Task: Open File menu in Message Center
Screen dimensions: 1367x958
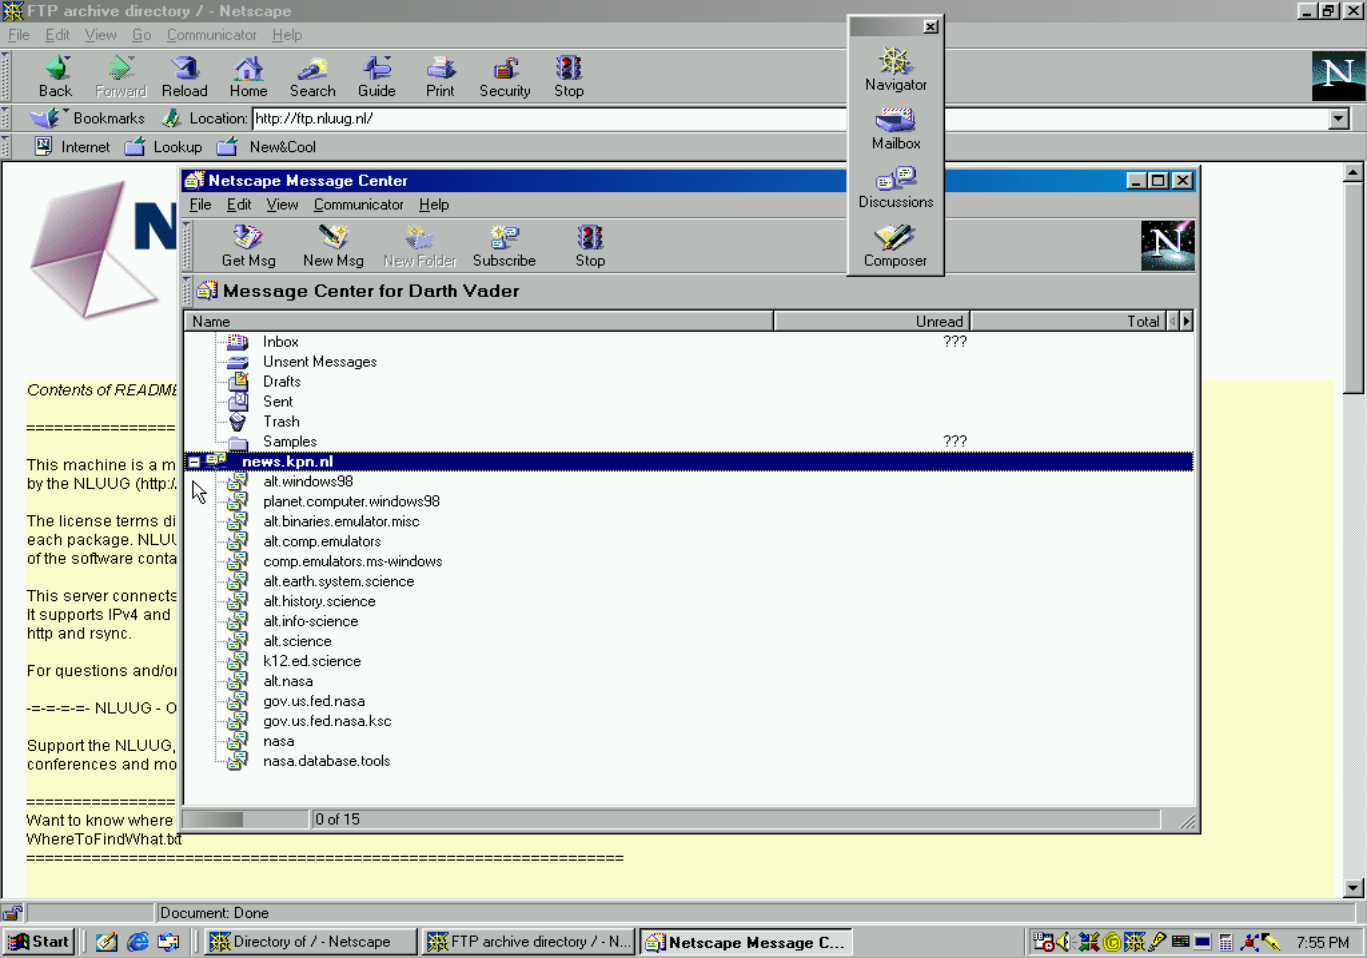Action: pyautogui.click(x=200, y=204)
